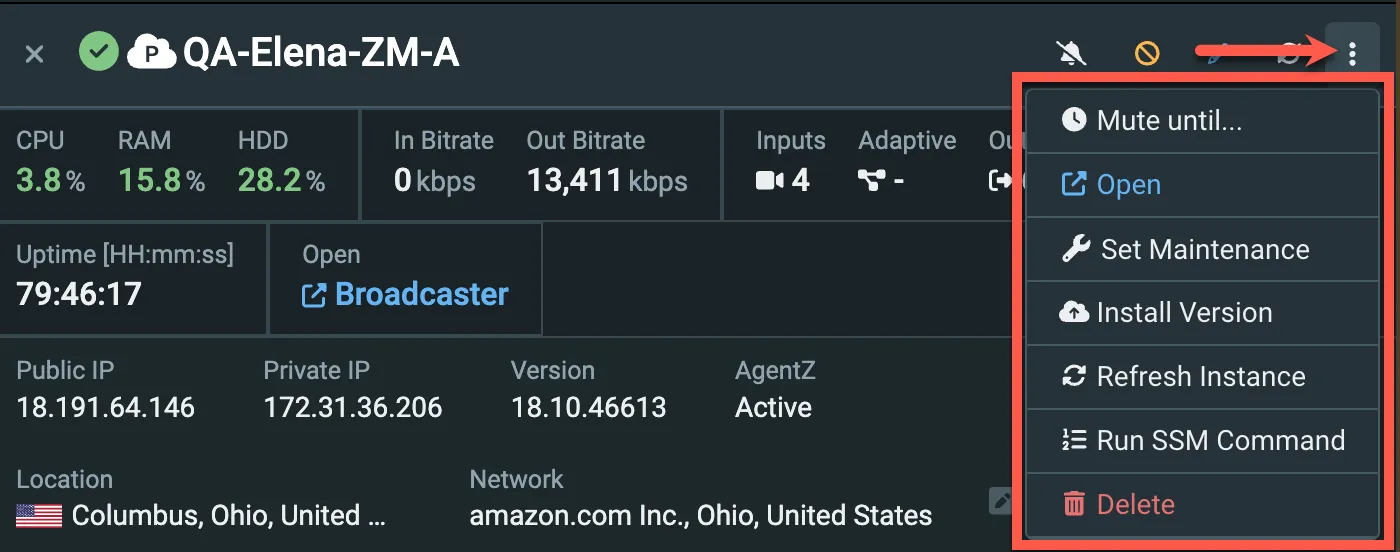1400x552 pixels.
Task: Choose Mute until... from the menu
Action: (1203, 121)
